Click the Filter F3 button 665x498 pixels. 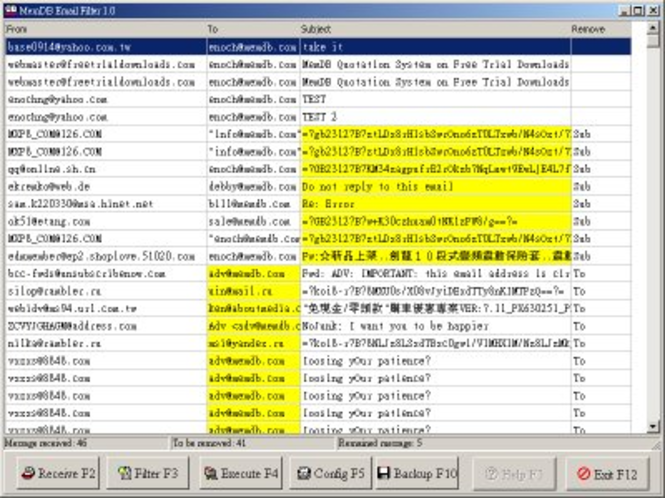point(147,473)
